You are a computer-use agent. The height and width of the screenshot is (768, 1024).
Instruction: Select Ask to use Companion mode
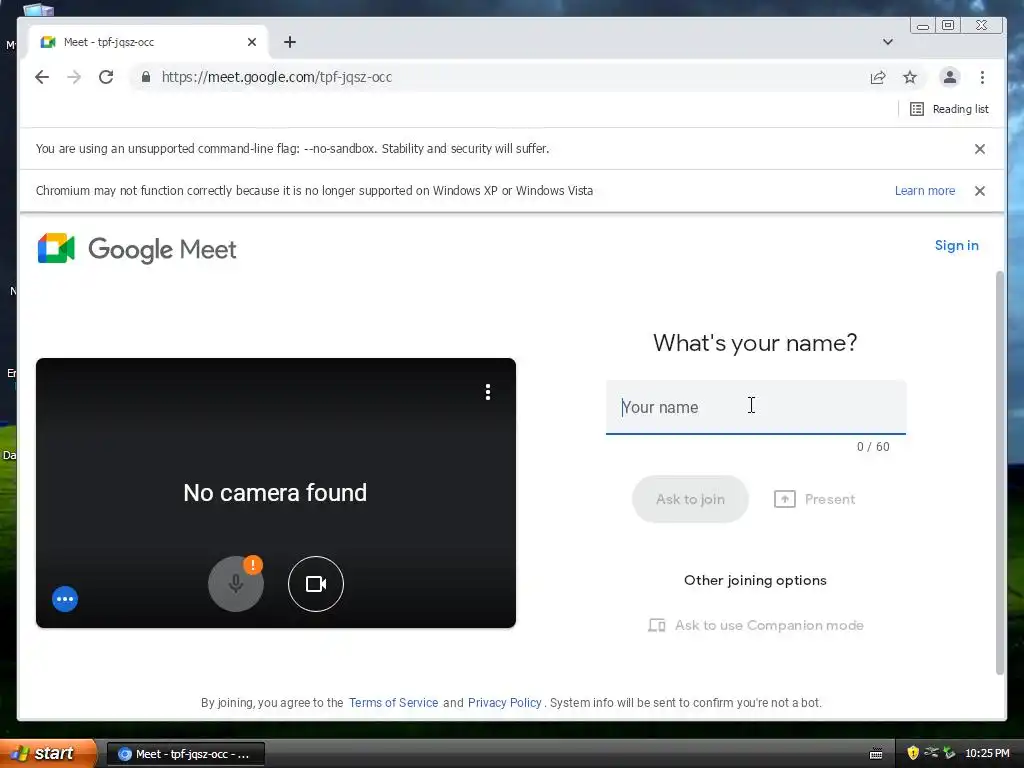tap(756, 625)
